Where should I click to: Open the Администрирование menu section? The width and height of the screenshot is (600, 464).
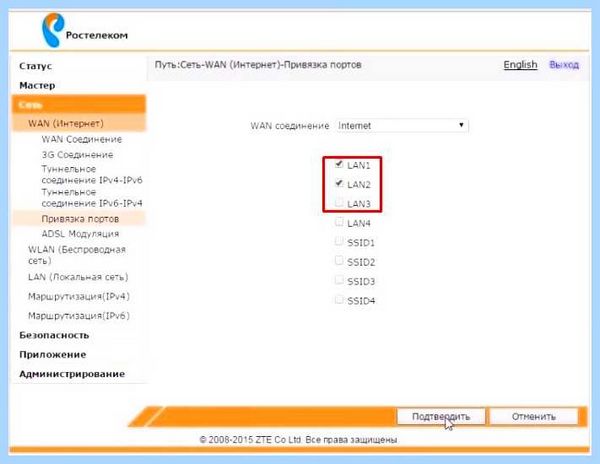72,374
